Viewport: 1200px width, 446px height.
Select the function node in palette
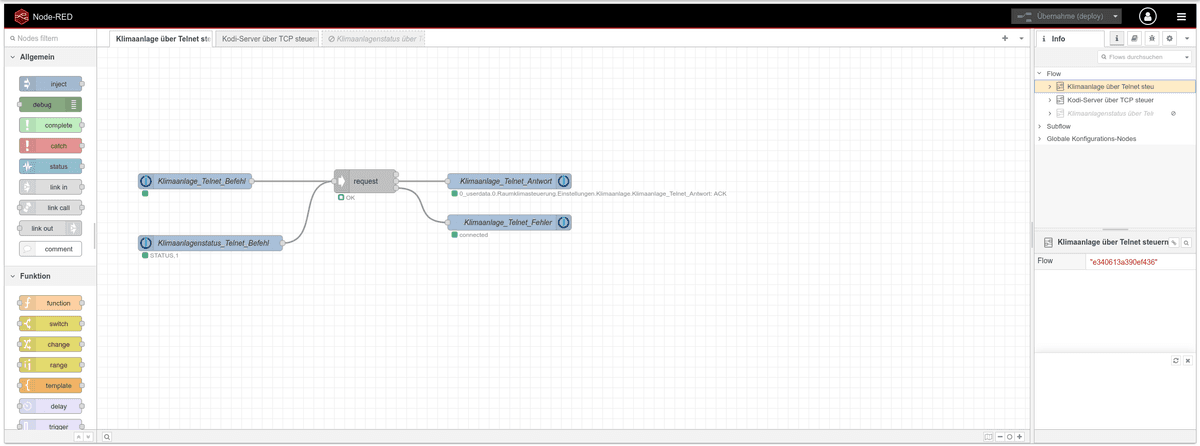tap(51, 303)
